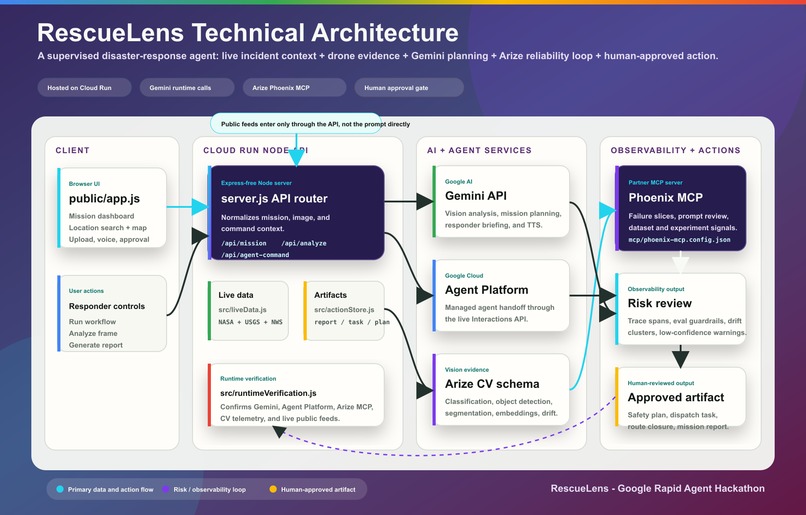This screenshot has height=515, width=806.
Task: Open the Responder controls card title
Action: [107, 306]
